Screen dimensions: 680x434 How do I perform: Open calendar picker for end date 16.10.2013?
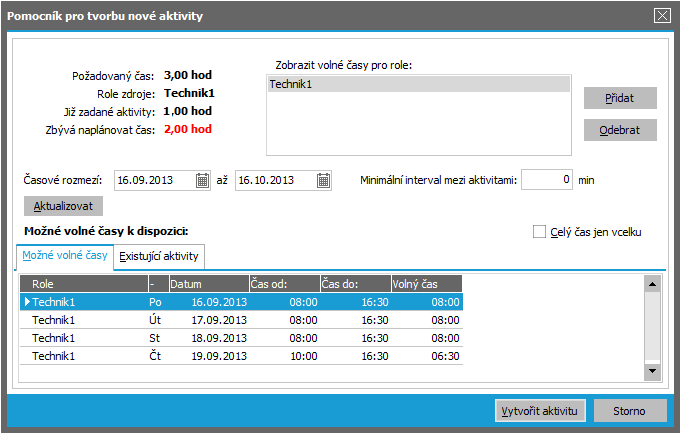coord(324,181)
